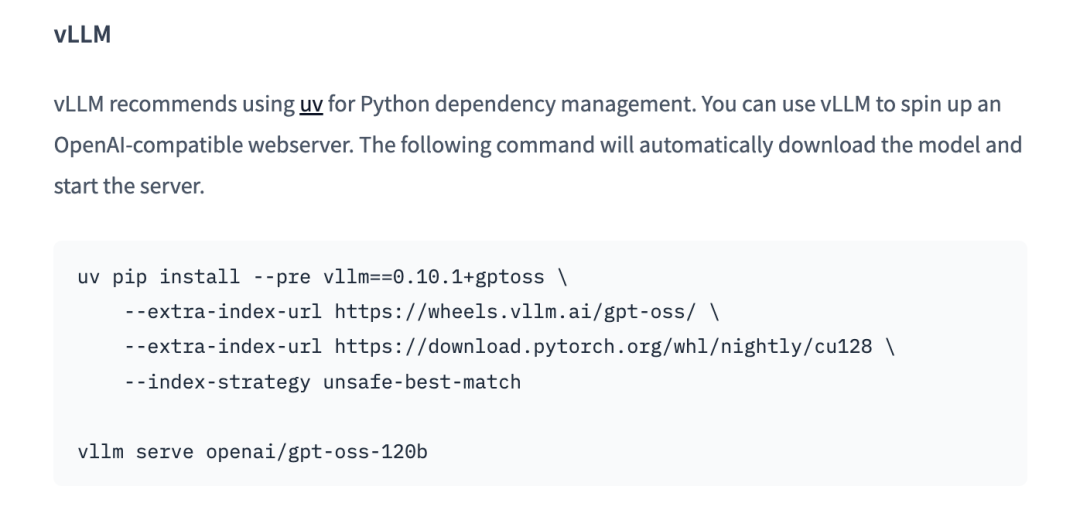Click the second "--extra-index-url" flag

pos(223,347)
